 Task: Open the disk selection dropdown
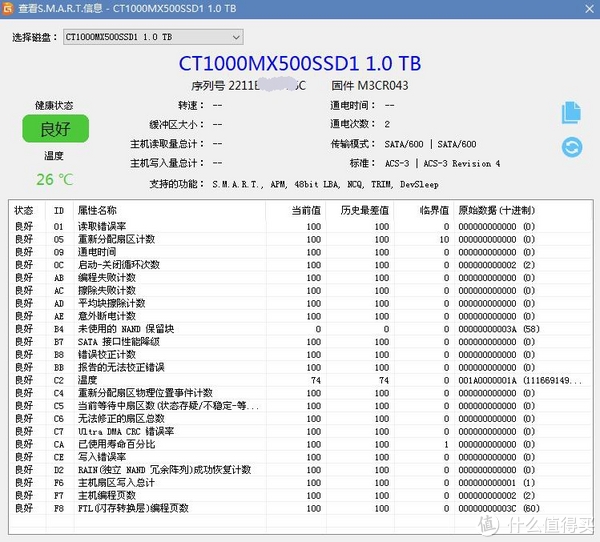(x=153, y=37)
